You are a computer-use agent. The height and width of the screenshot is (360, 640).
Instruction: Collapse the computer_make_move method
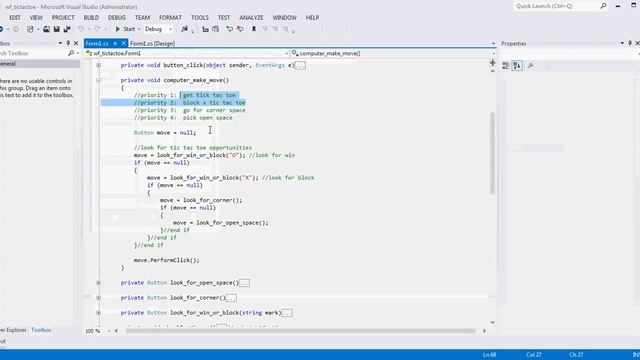(98, 80)
